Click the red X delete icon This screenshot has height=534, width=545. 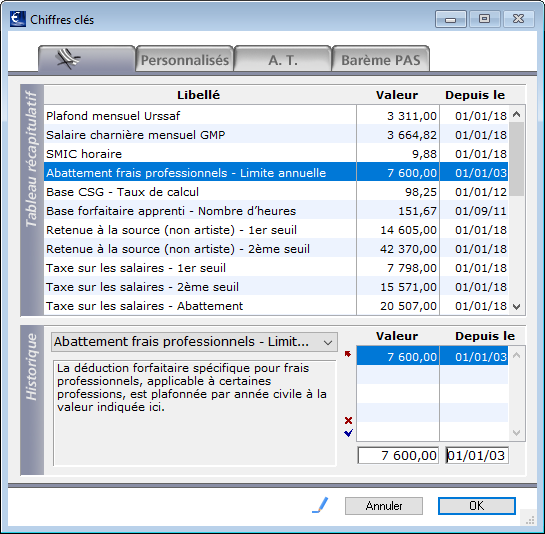click(348, 420)
